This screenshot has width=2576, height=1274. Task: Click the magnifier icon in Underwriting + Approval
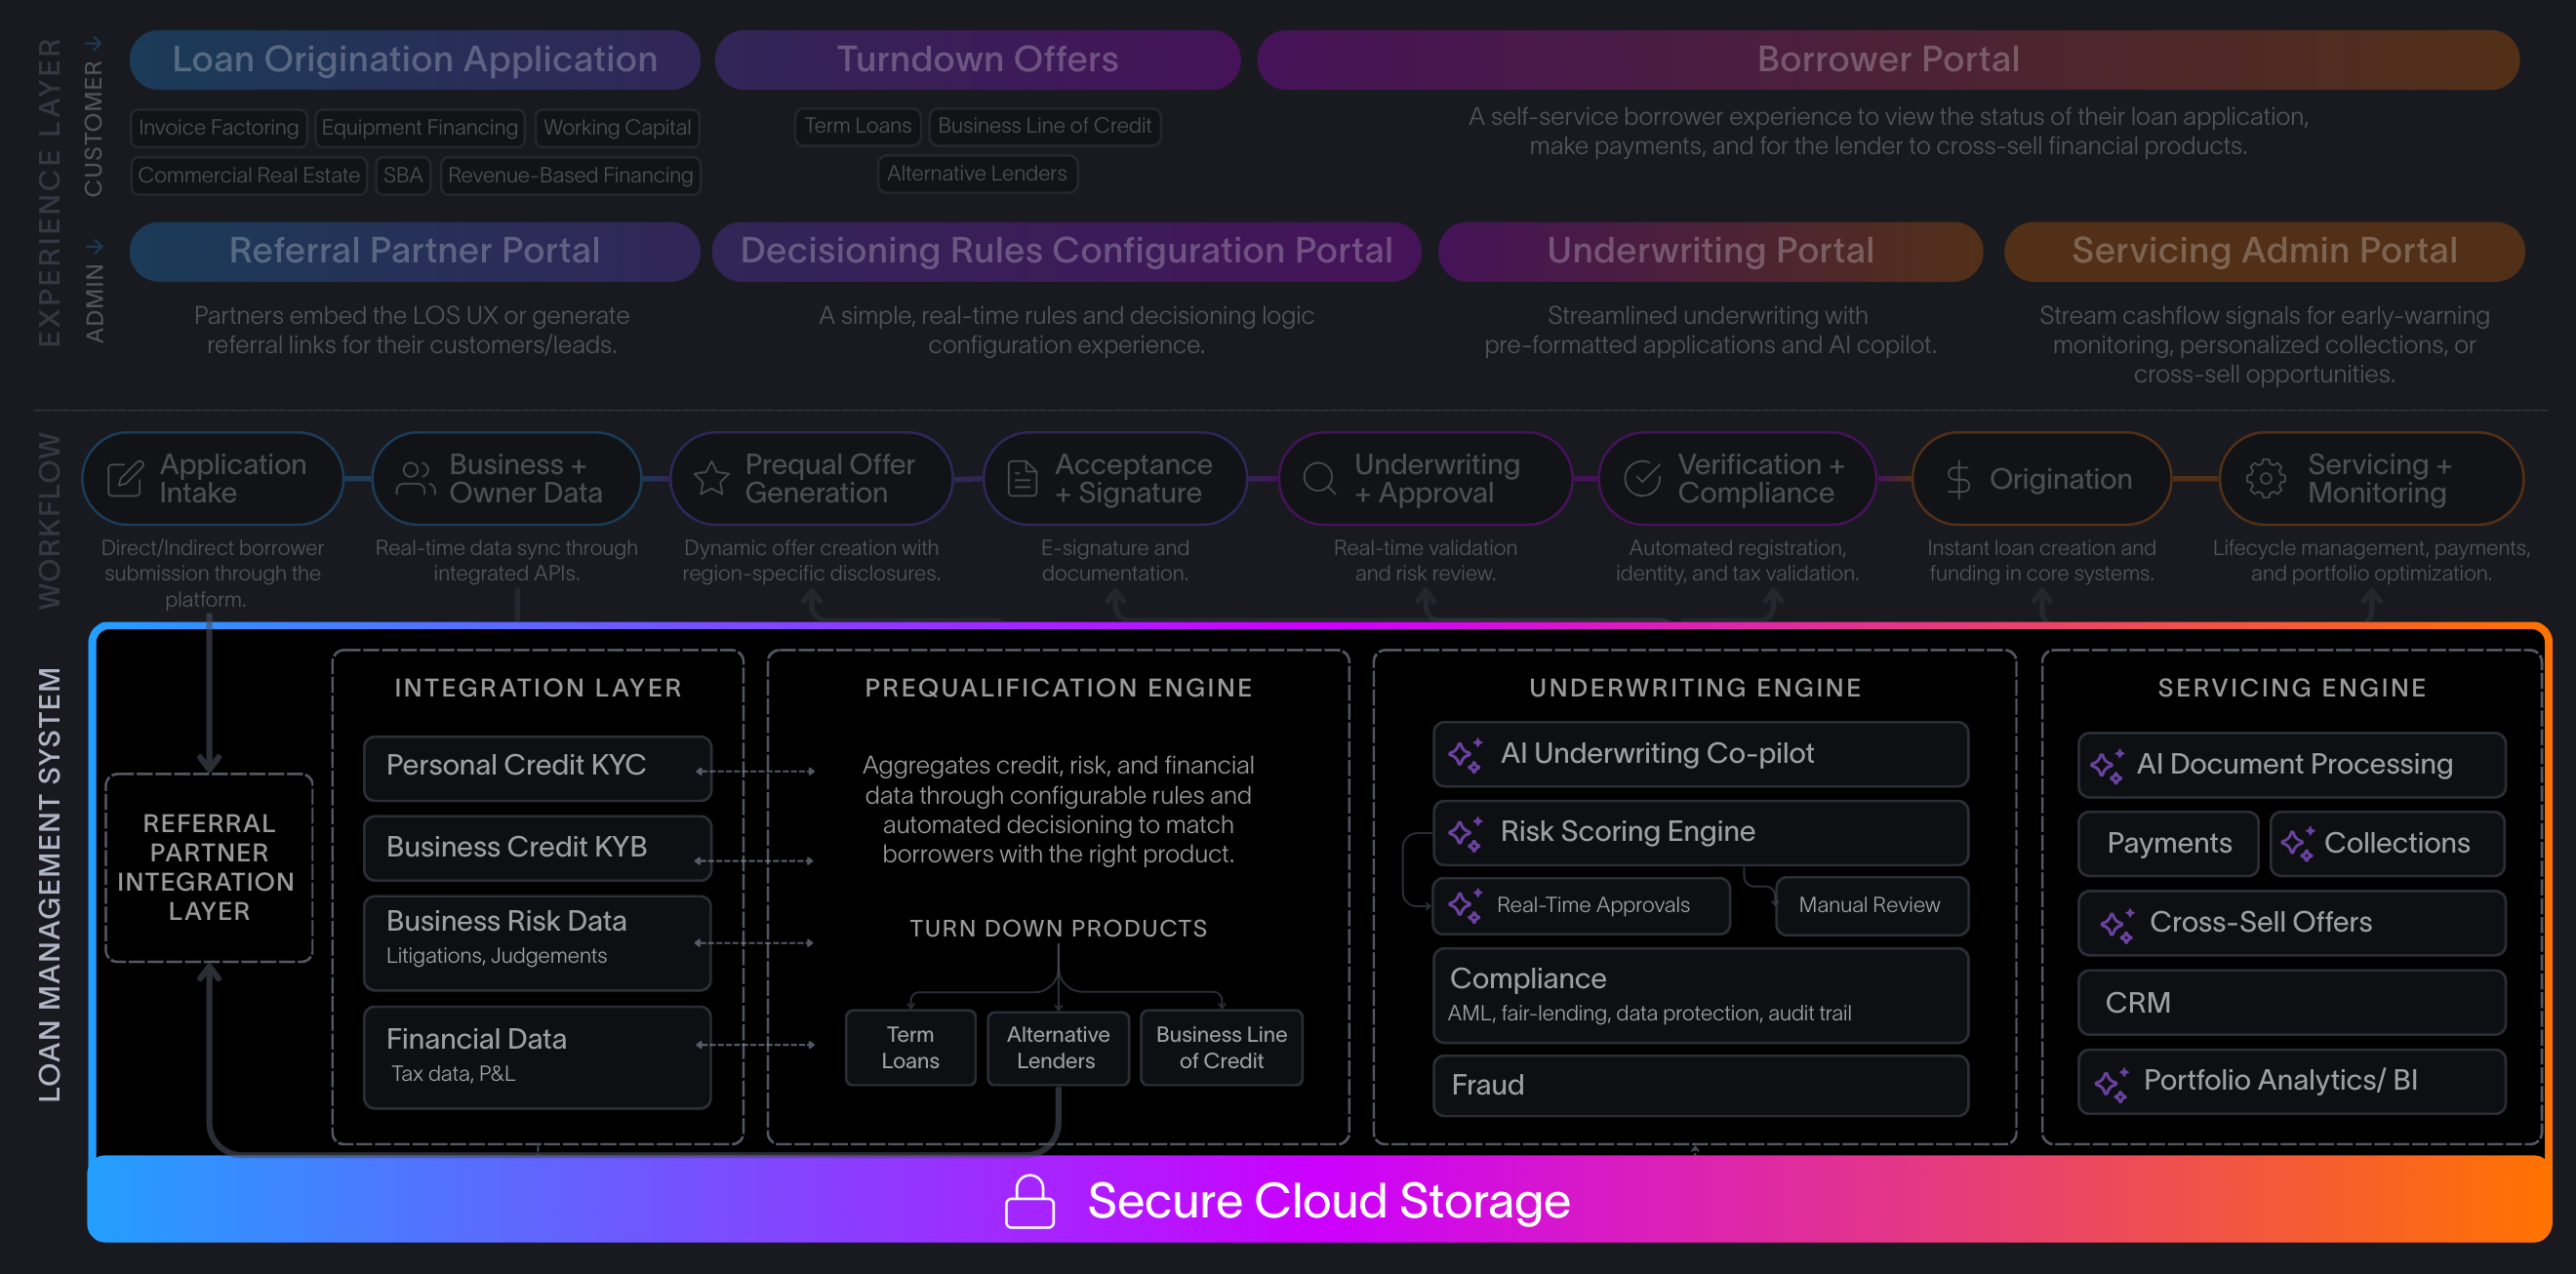[x=1319, y=479]
